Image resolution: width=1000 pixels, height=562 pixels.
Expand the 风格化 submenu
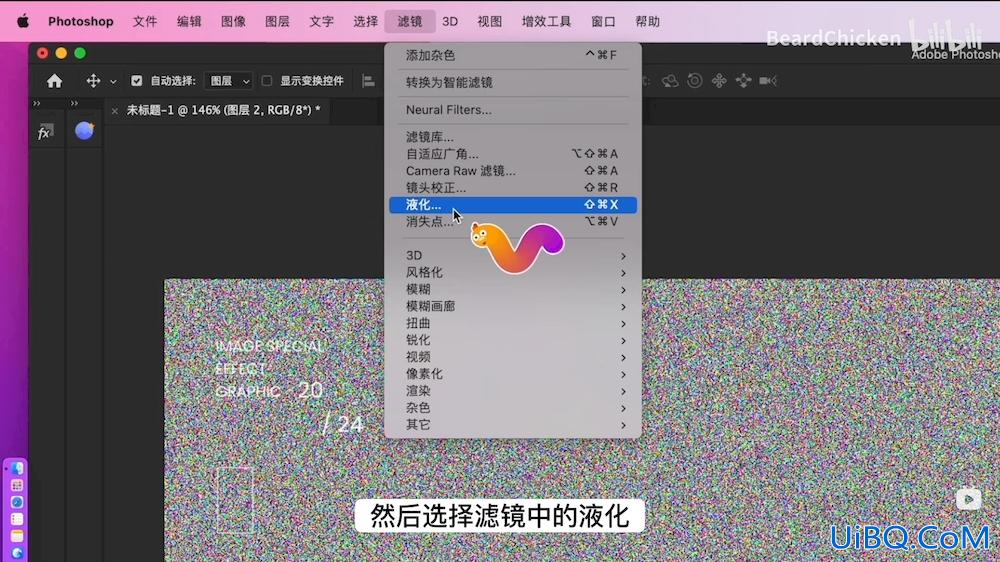tap(513, 272)
